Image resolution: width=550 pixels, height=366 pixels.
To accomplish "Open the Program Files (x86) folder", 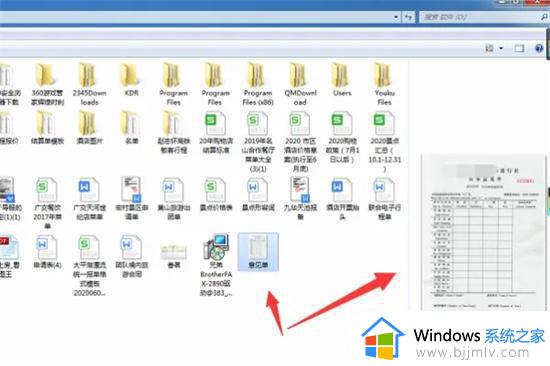I will (258, 85).
